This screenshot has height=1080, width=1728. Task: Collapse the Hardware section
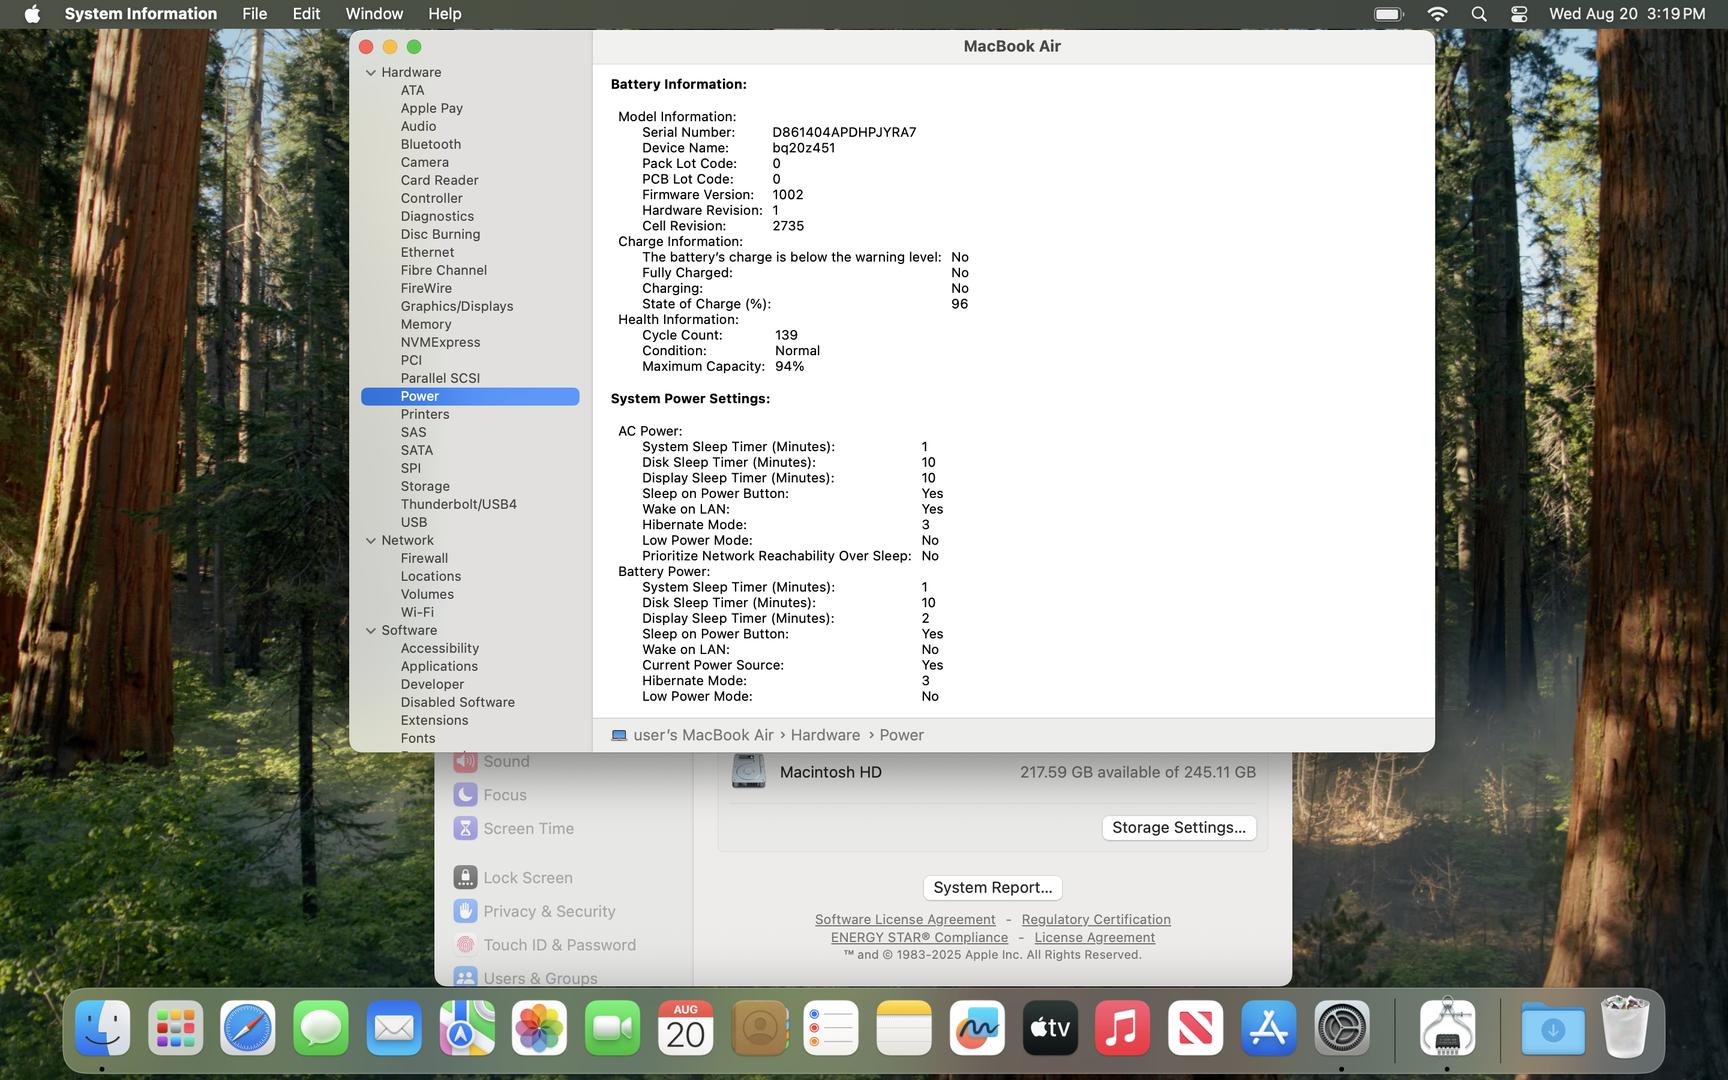click(x=371, y=72)
